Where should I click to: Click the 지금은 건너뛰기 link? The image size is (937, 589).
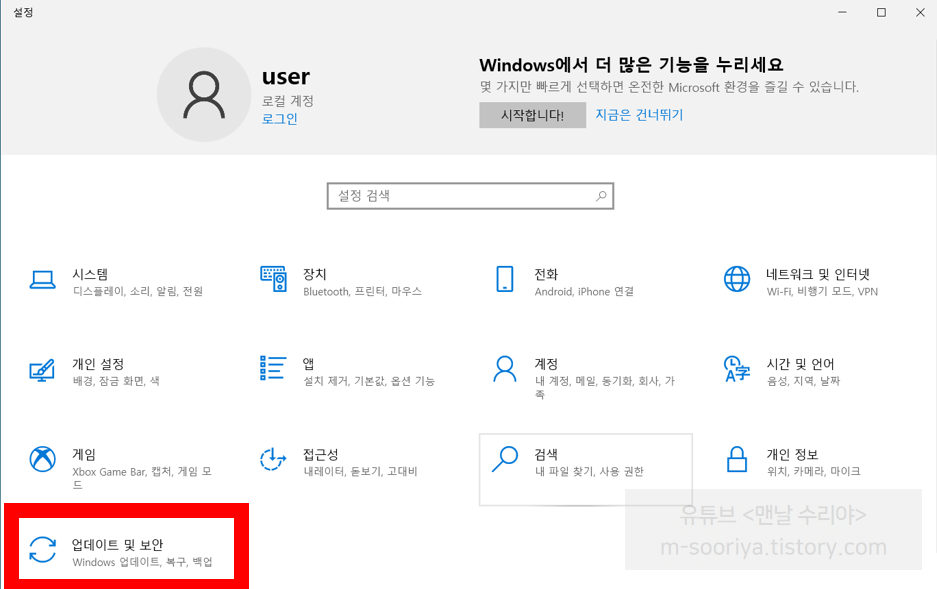639,115
